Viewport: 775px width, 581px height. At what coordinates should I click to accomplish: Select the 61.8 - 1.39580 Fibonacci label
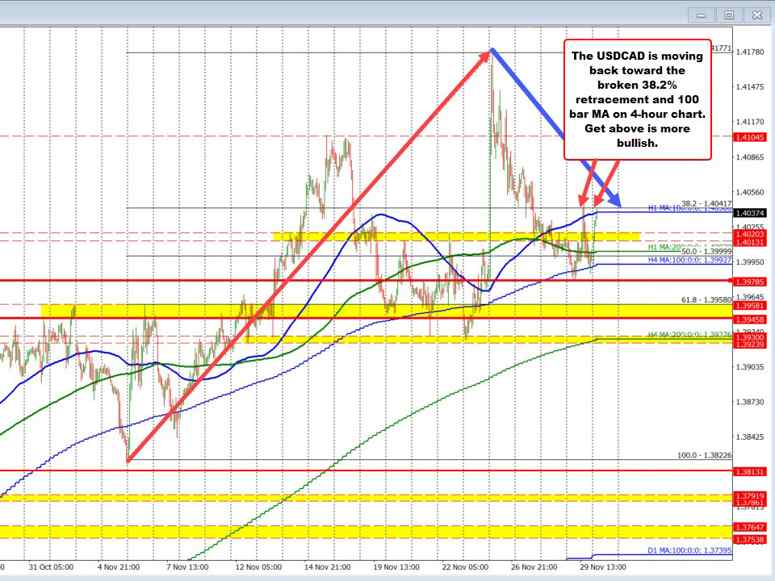(x=707, y=300)
